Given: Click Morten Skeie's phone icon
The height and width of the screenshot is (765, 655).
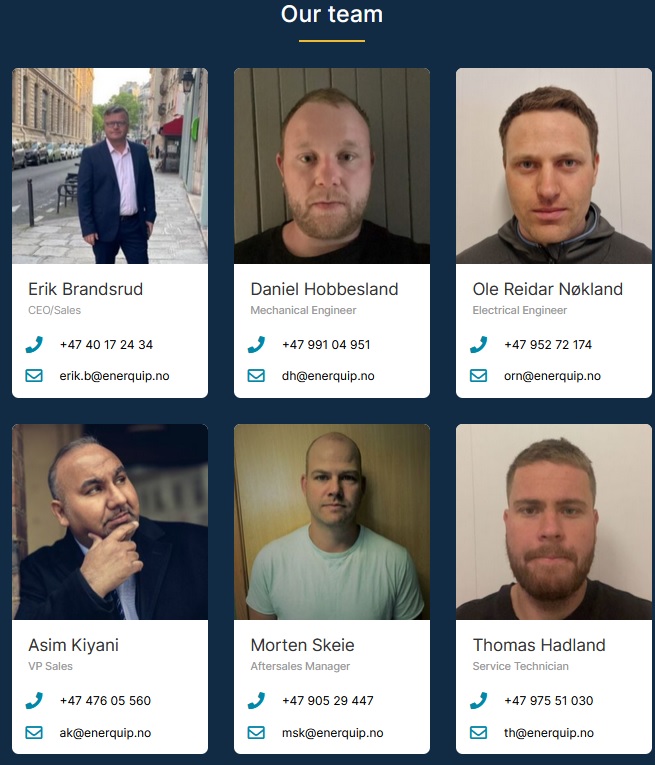Looking at the screenshot, I should pos(256,701).
